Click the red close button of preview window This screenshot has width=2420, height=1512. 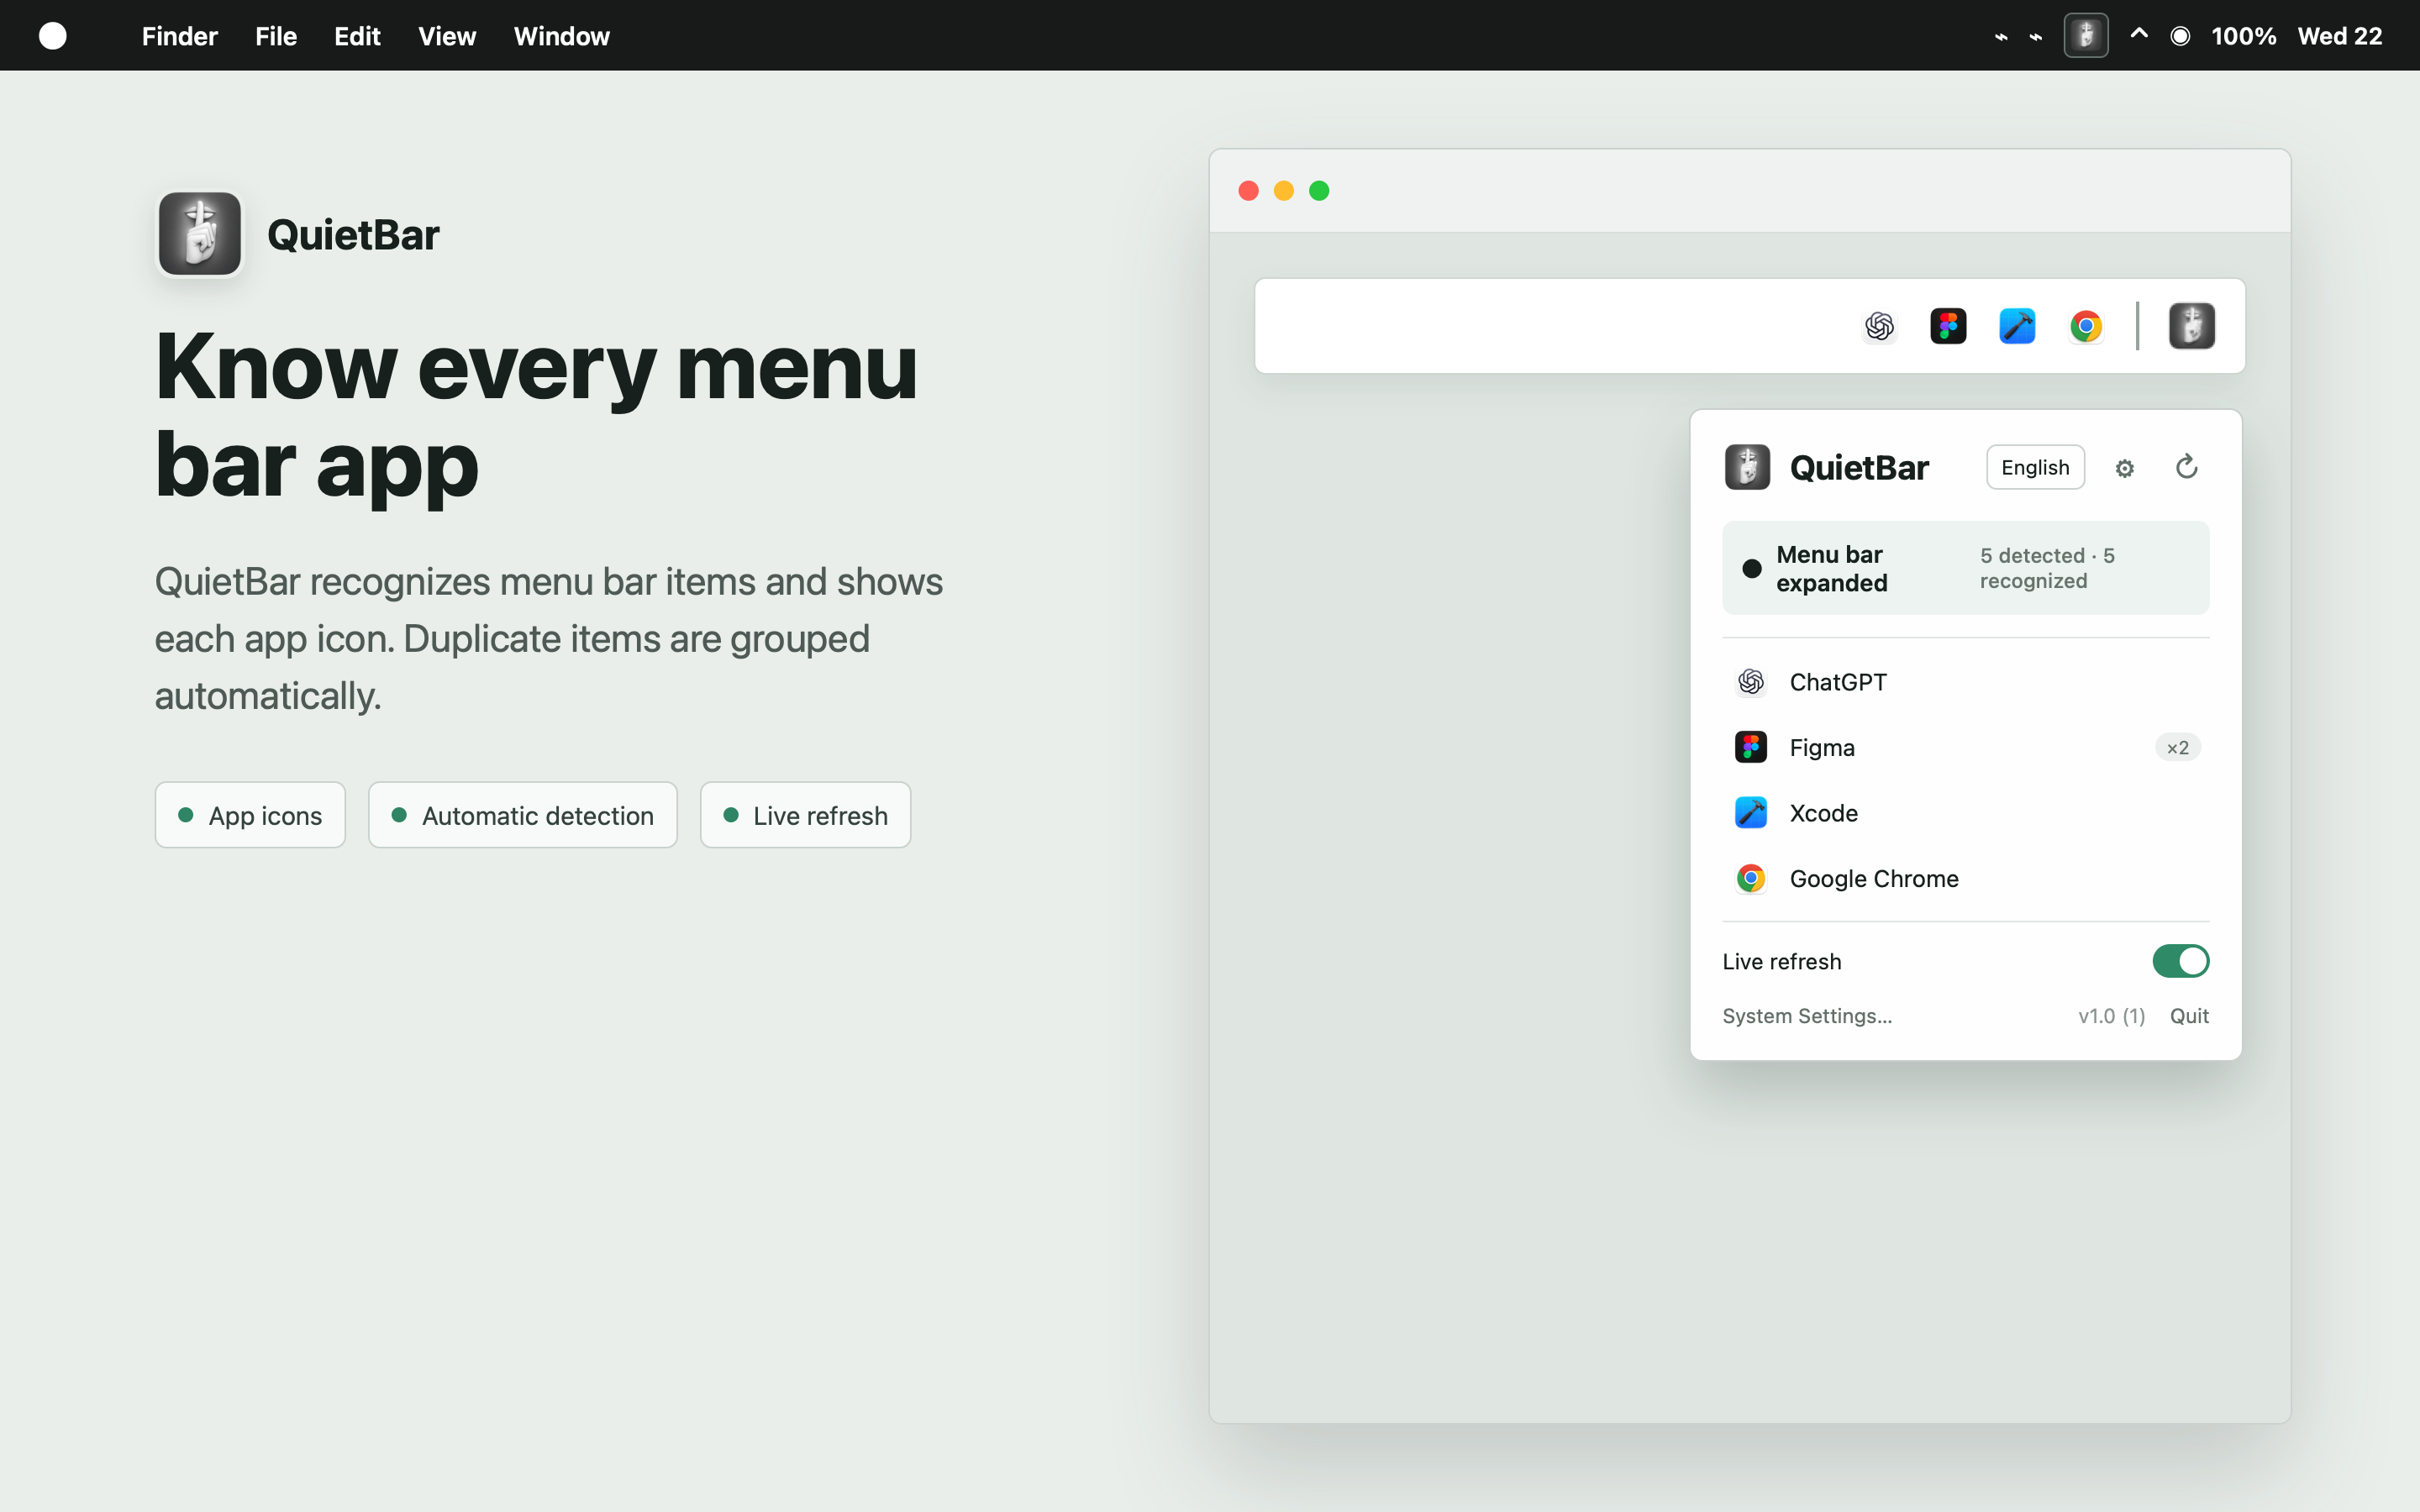1248,190
